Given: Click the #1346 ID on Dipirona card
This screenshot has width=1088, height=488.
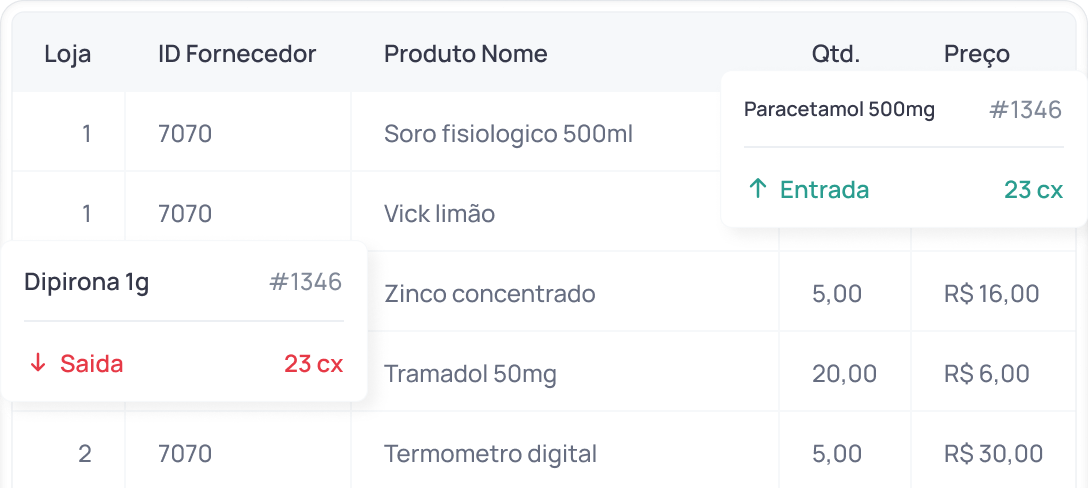Looking at the screenshot, I should point(305,283).
